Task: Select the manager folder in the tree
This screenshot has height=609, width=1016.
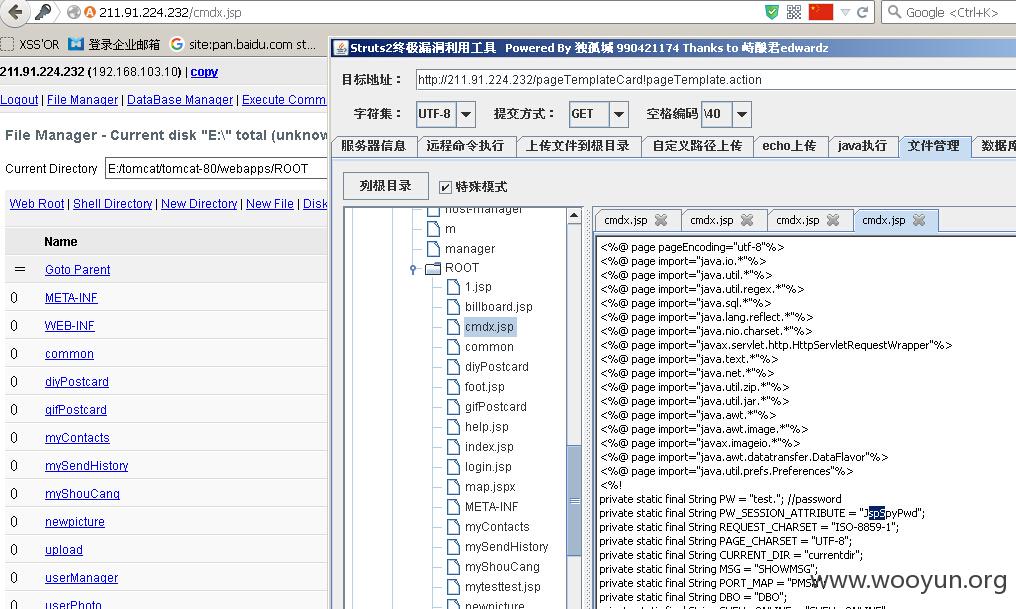Action: pyautogui.click(x=470, y=249)
